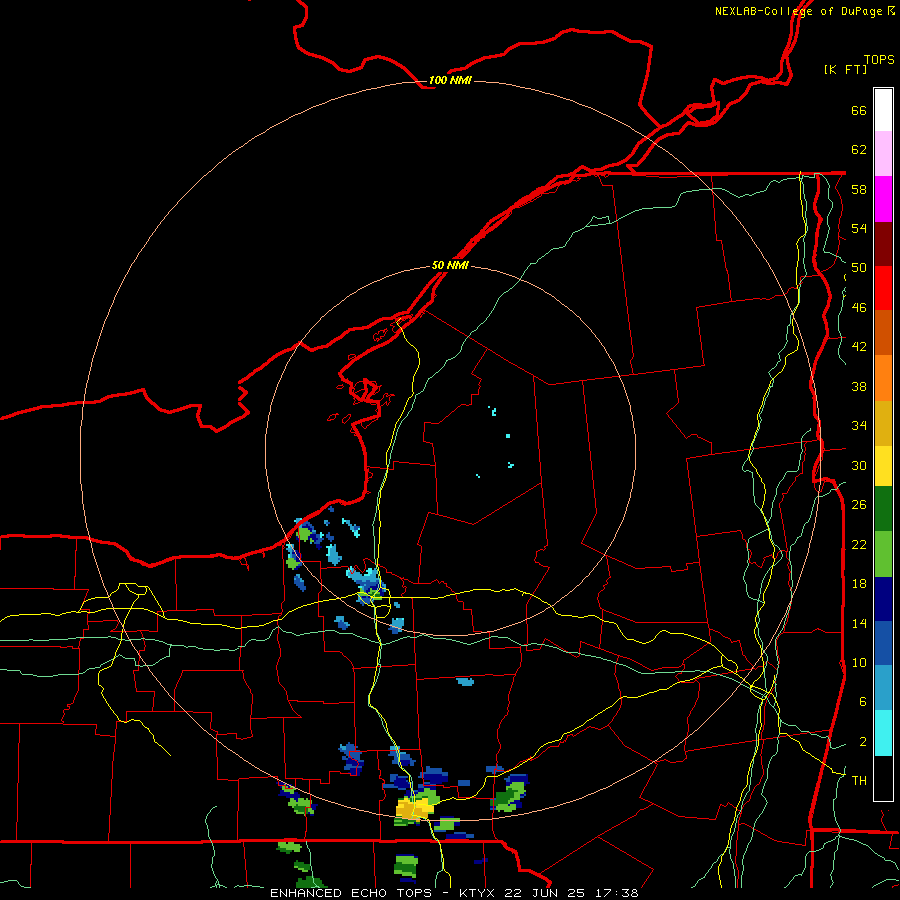The image size is (900, 900).
Task: Select the dark red legend swatch
Action: [883, 243]
